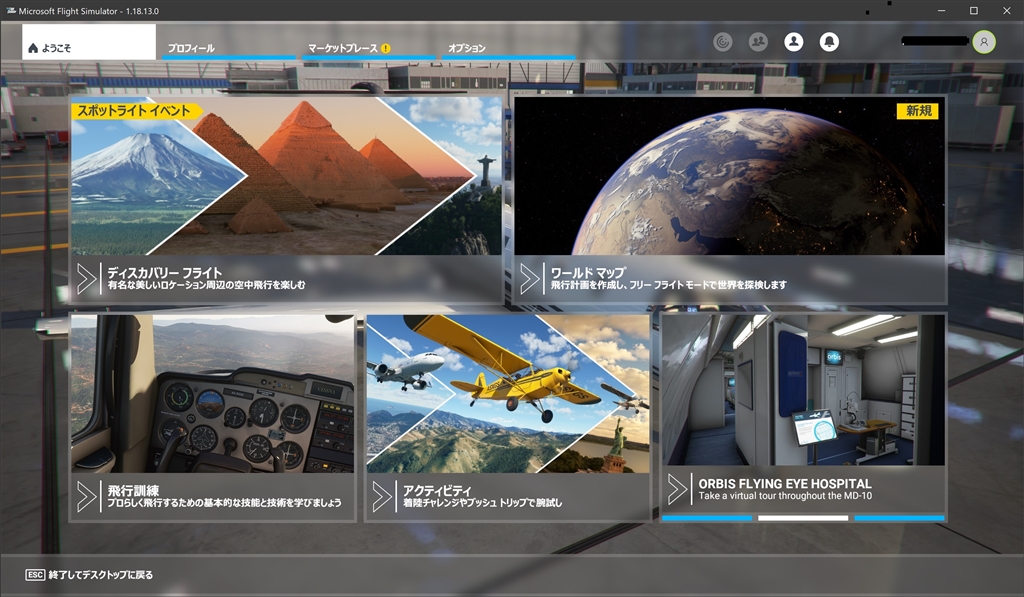Click the アクティビティ title text

[437, 490]
